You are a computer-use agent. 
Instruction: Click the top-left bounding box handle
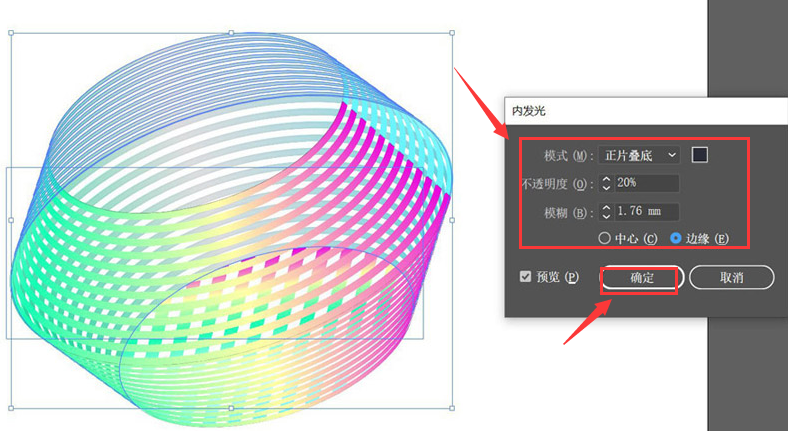[11, 33]
